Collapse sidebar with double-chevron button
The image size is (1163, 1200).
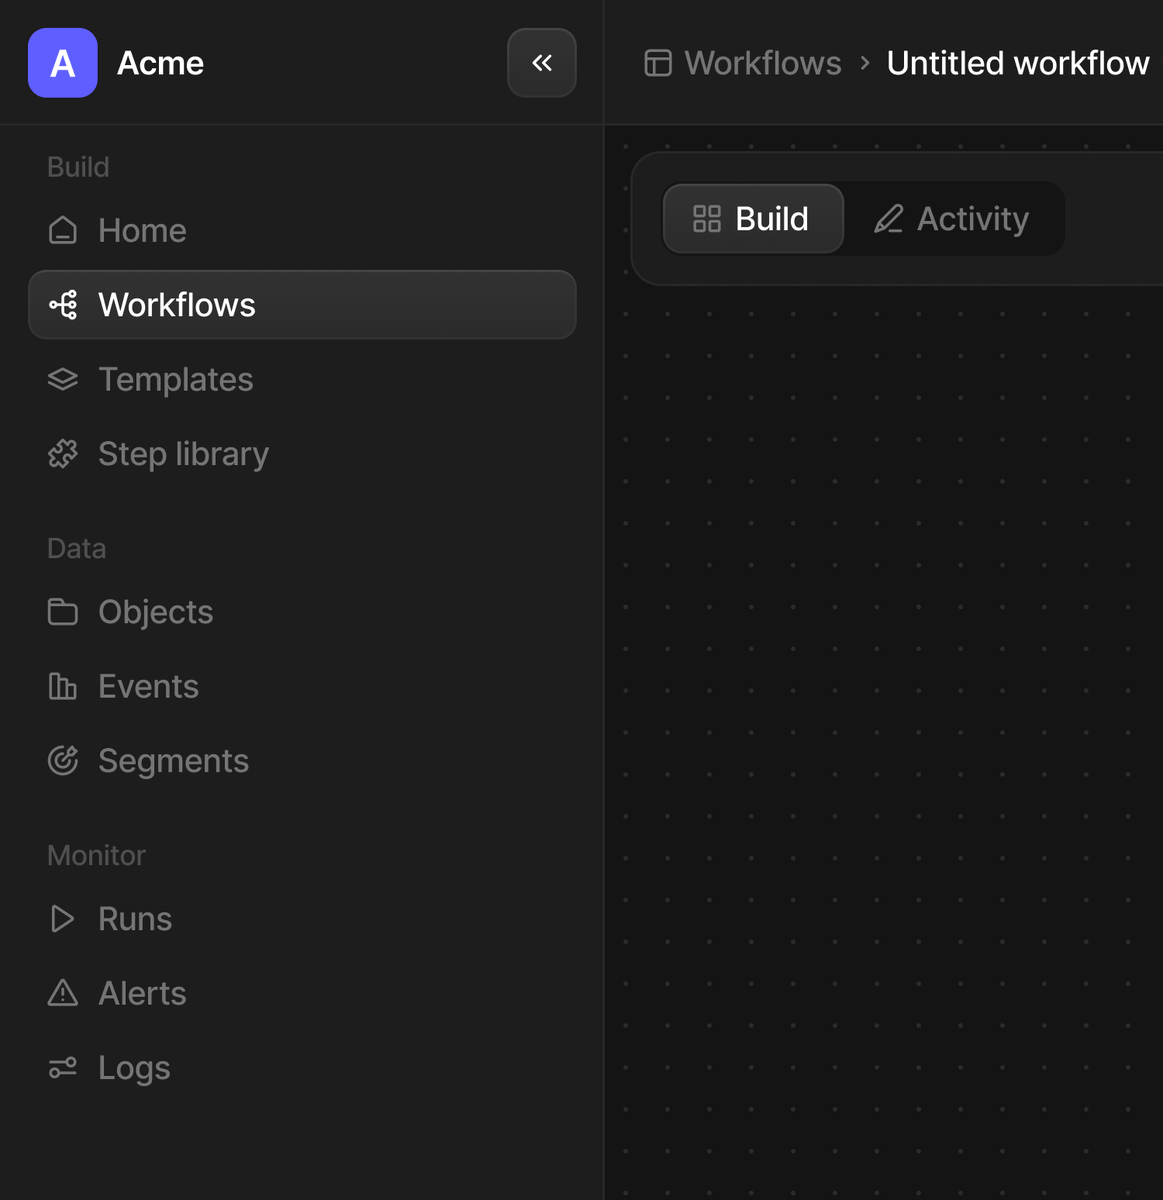[x=542, y=63]
